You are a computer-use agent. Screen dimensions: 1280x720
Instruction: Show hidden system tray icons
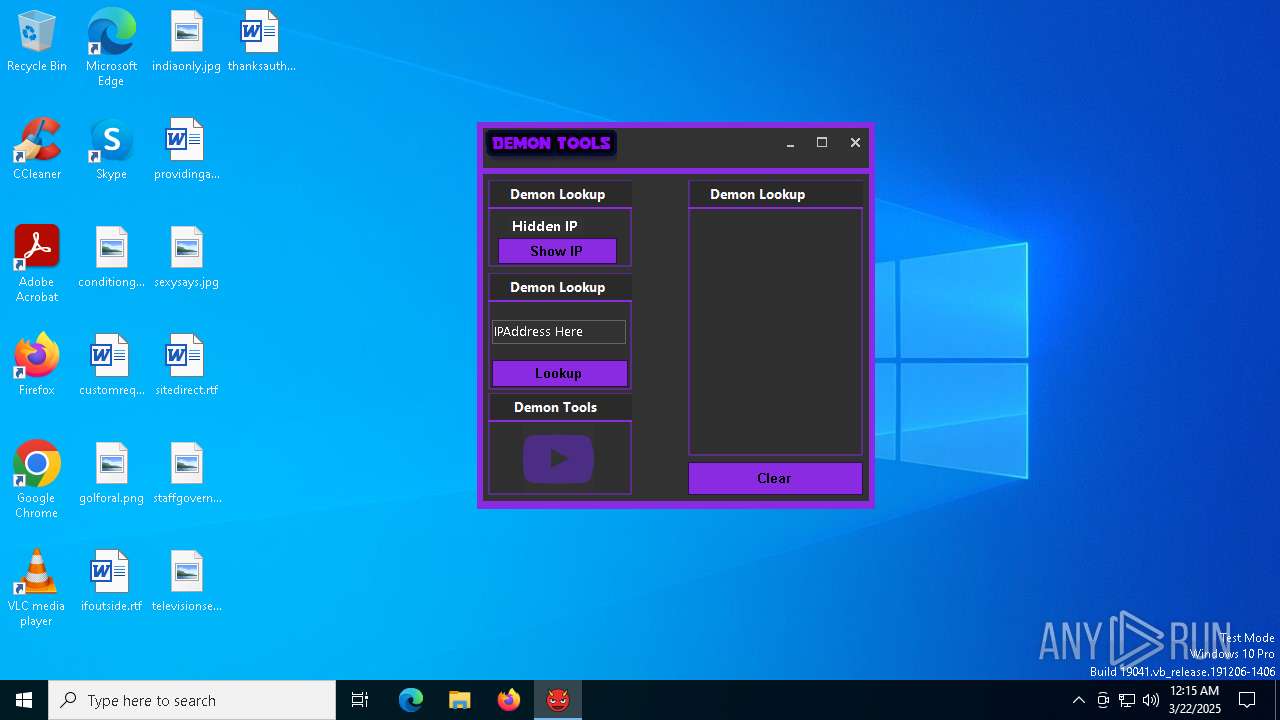pos(1078,700)
